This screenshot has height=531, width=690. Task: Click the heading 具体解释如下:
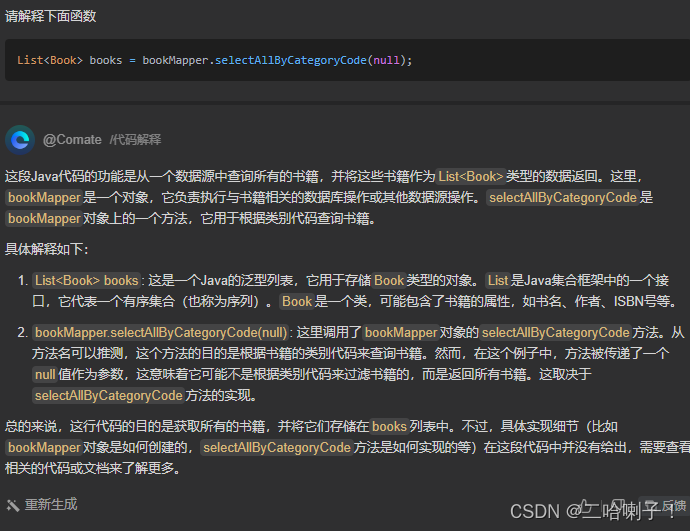(x=47, y=249)
